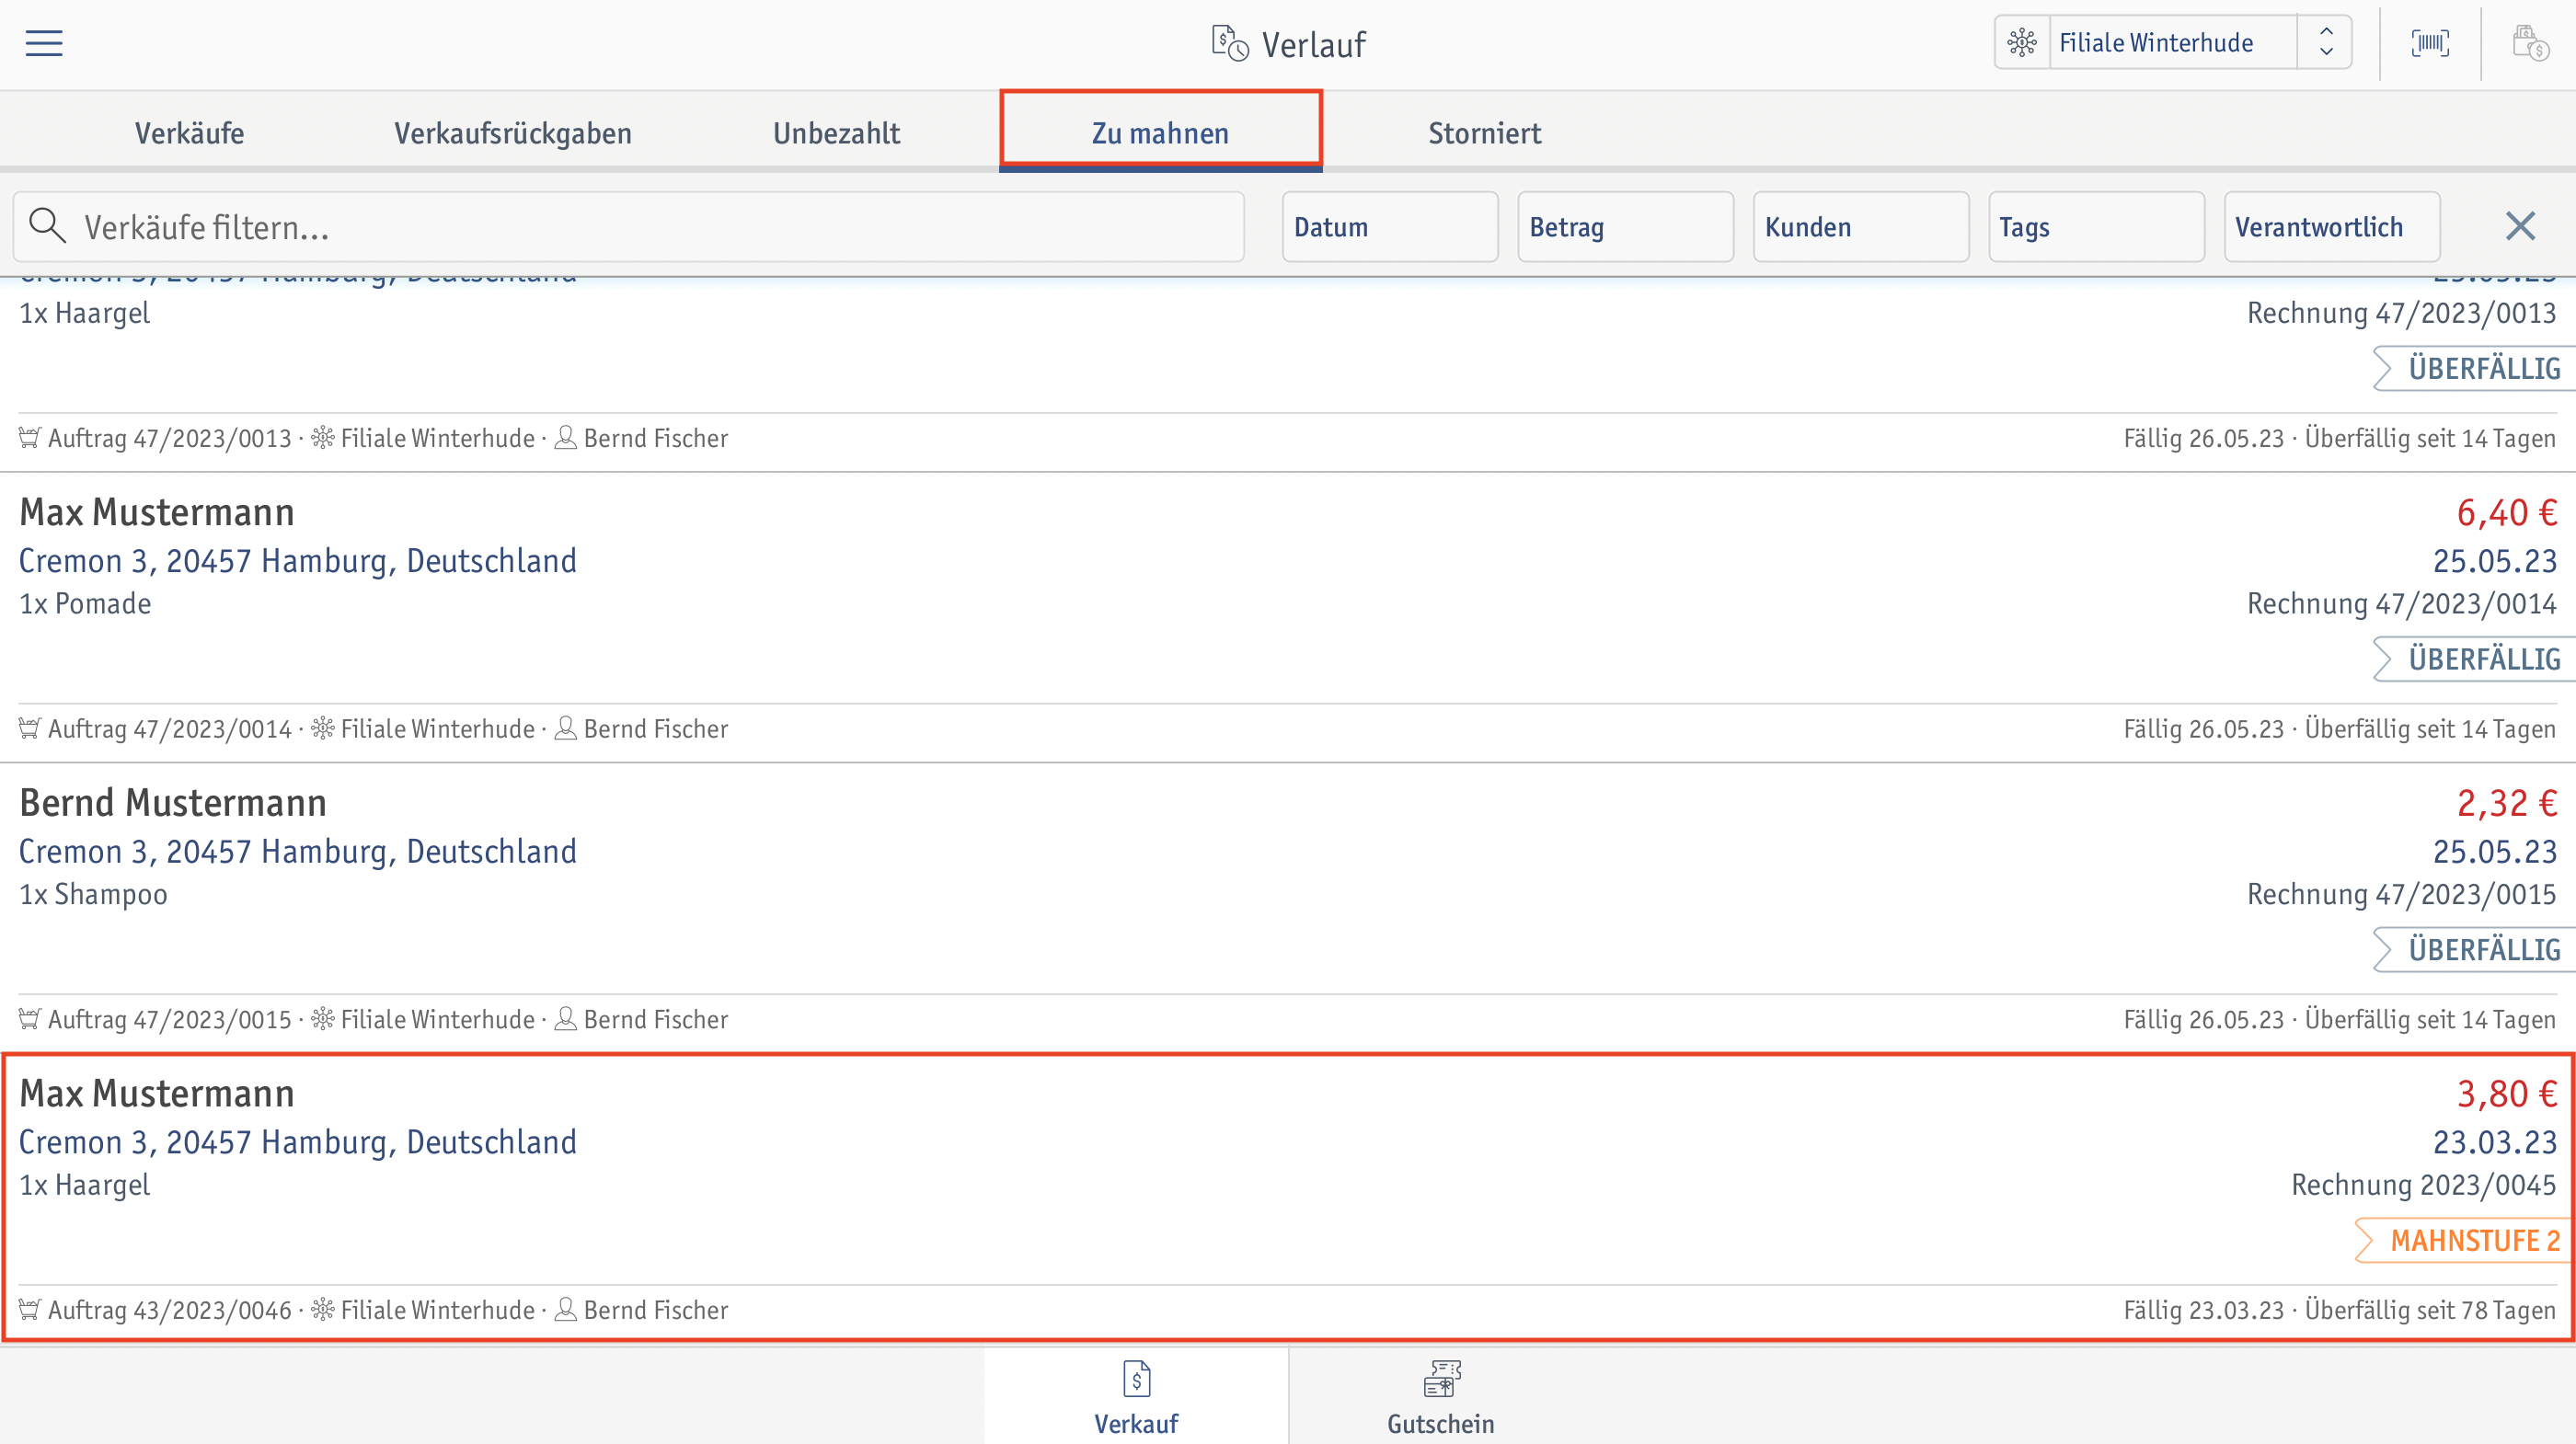Click address link in Pomade entry
Screen dimensions: 2576x1444
(x=298, y=561)
